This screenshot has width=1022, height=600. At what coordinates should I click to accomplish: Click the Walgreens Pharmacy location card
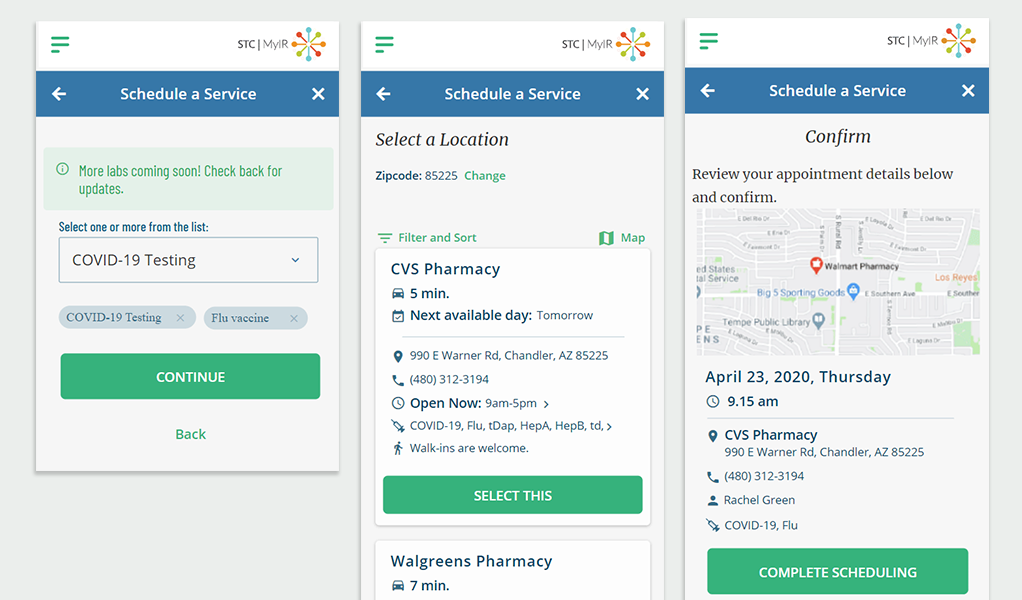(512, 572)
